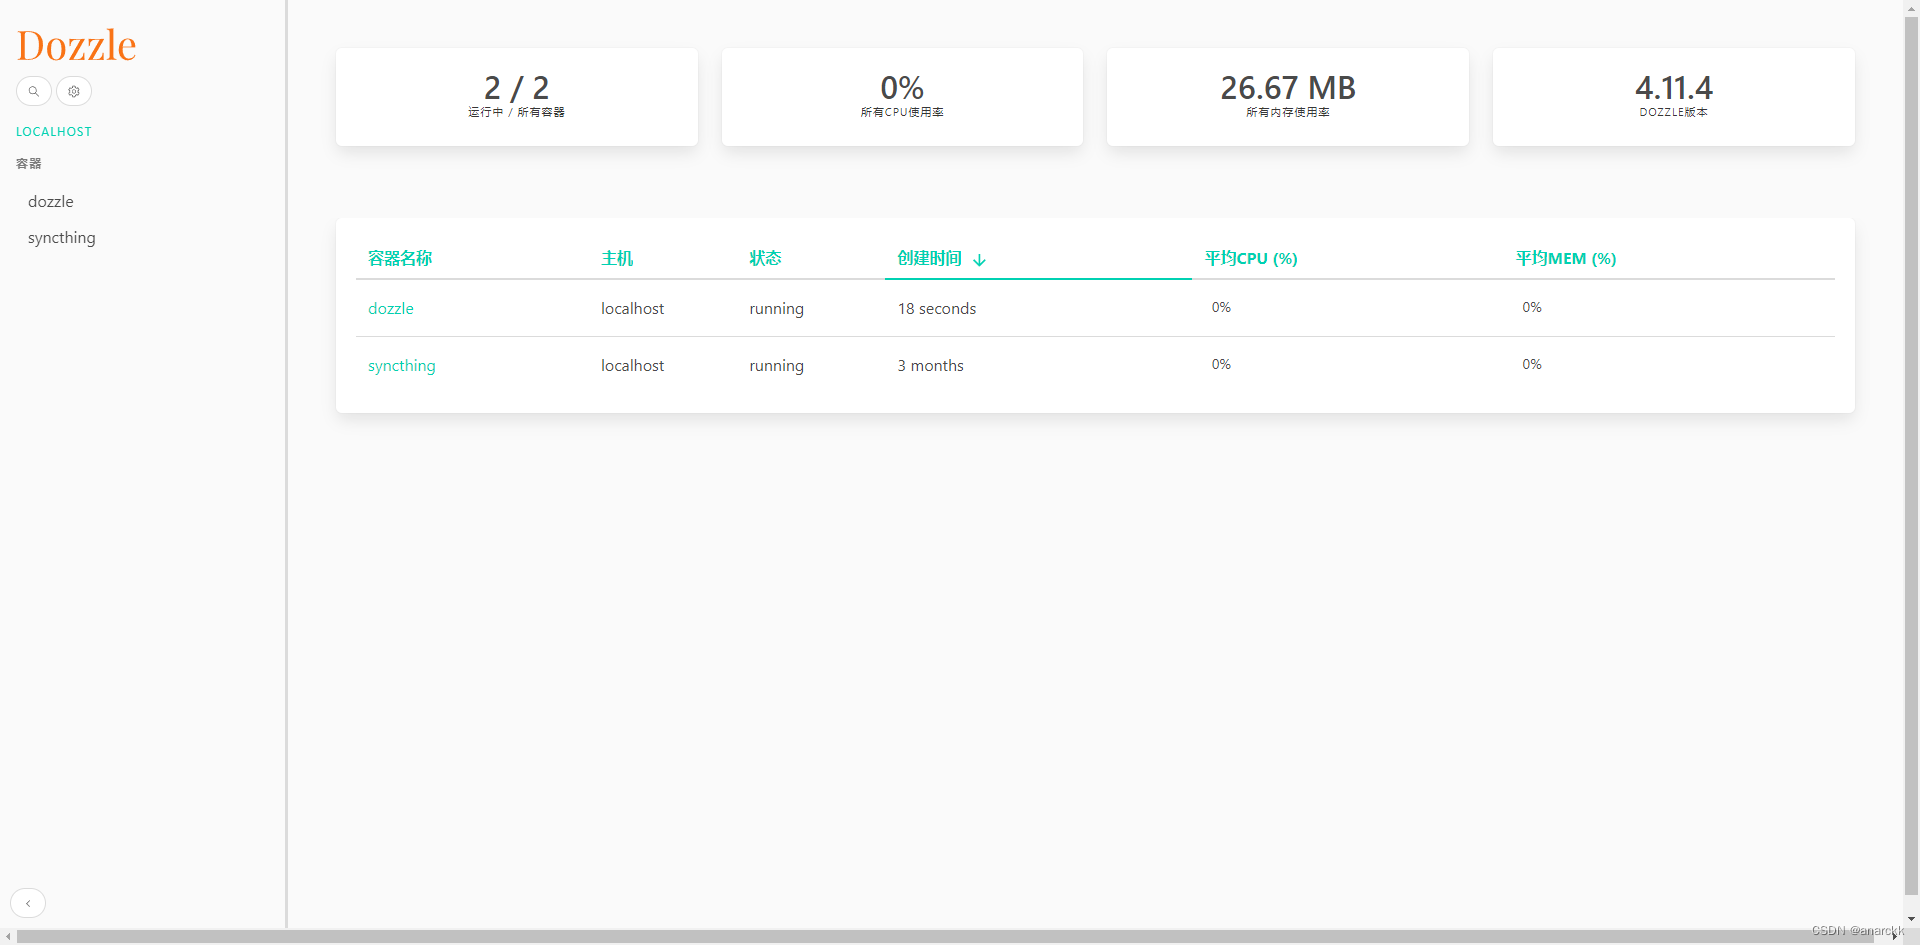Open the search icon in the sidebar
Screen dimensions: 1920x945
coord(33,91)
